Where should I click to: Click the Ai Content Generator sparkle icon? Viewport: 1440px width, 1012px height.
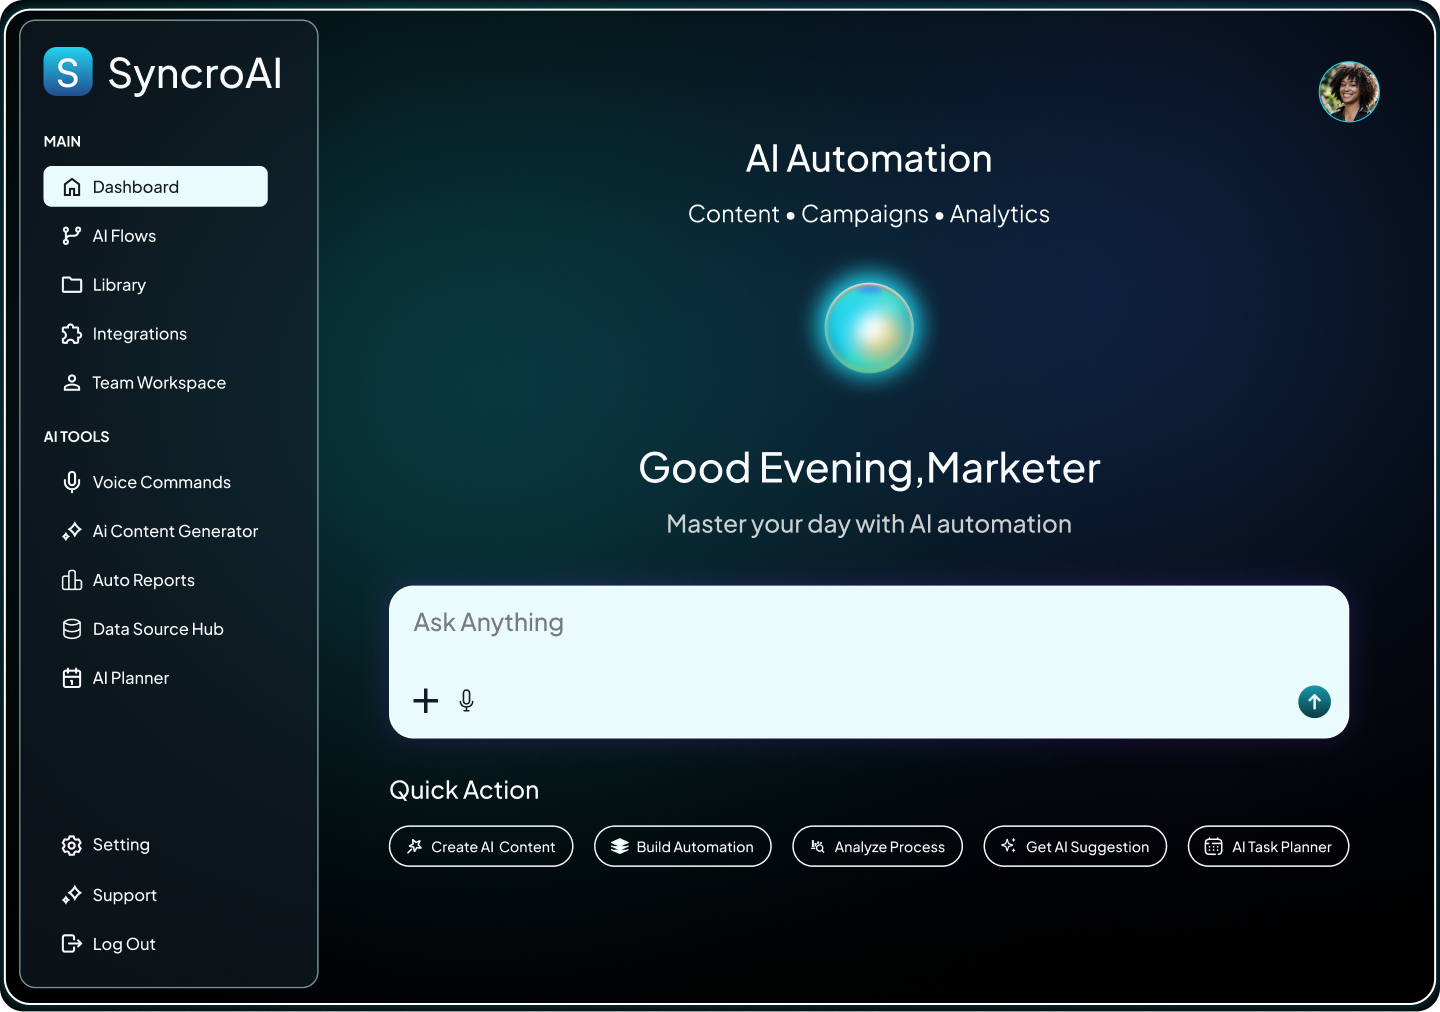(72, 531)
